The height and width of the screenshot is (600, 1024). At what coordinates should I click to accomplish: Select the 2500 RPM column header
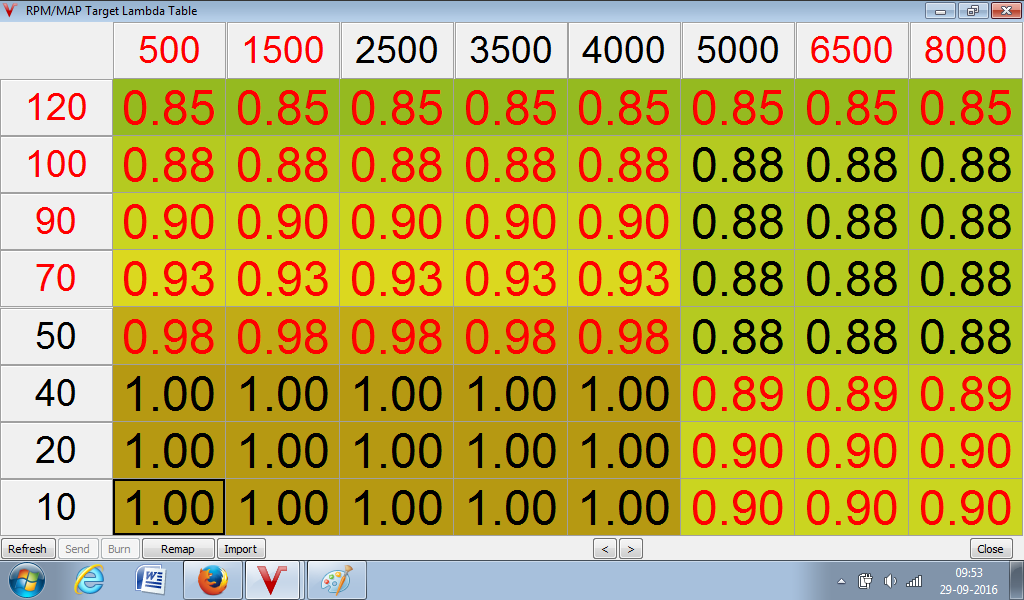[x=397, y=50]
